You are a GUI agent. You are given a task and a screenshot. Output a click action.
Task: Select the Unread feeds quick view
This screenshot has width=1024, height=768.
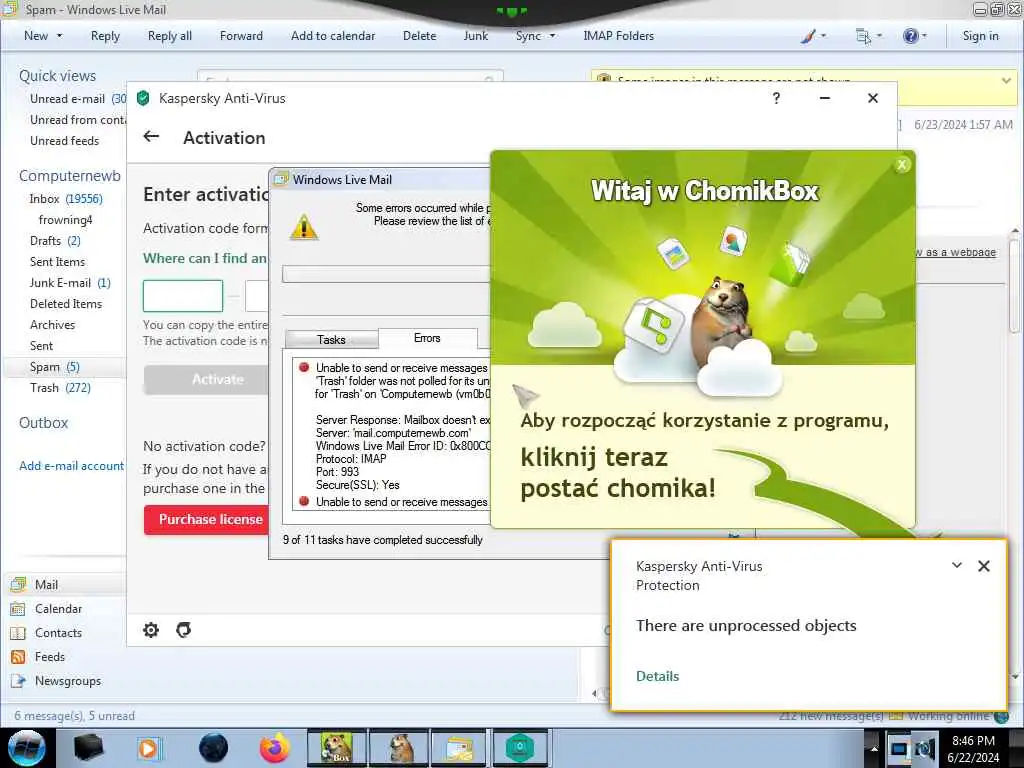[65, 141]
